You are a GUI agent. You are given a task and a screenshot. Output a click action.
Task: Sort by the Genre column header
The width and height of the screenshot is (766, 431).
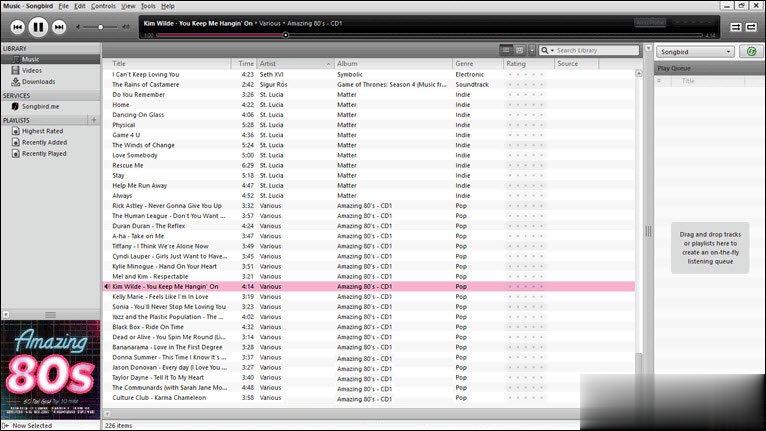pos(478,64)
